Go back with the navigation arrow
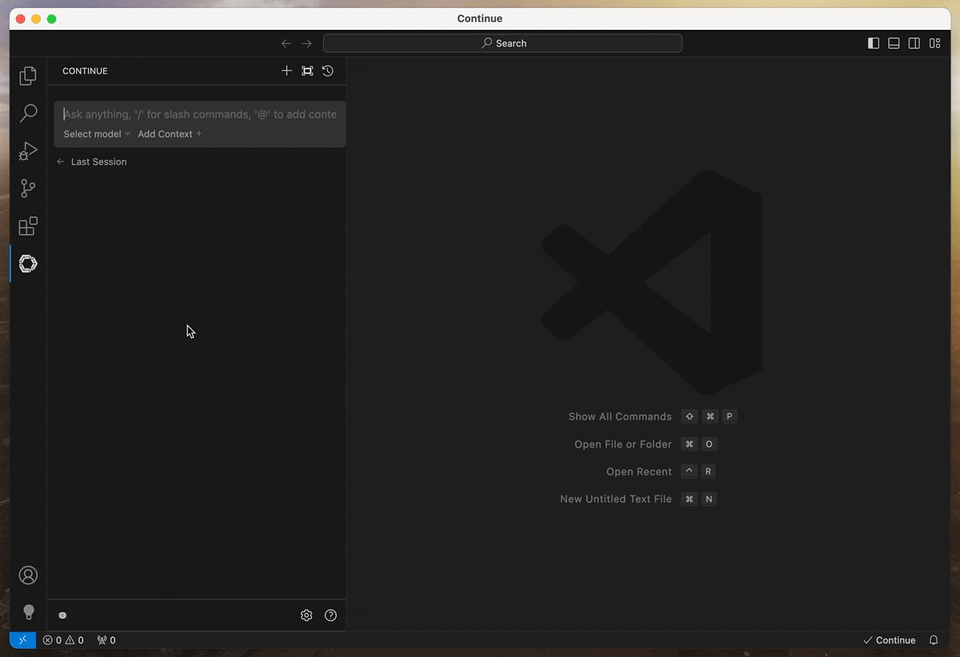960x657 pixels. point(286,43)
